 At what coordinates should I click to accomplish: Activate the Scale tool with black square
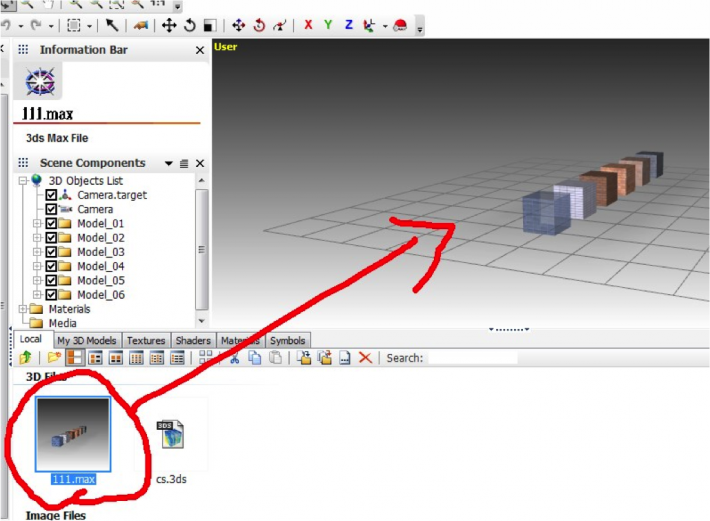pos(210,26)
